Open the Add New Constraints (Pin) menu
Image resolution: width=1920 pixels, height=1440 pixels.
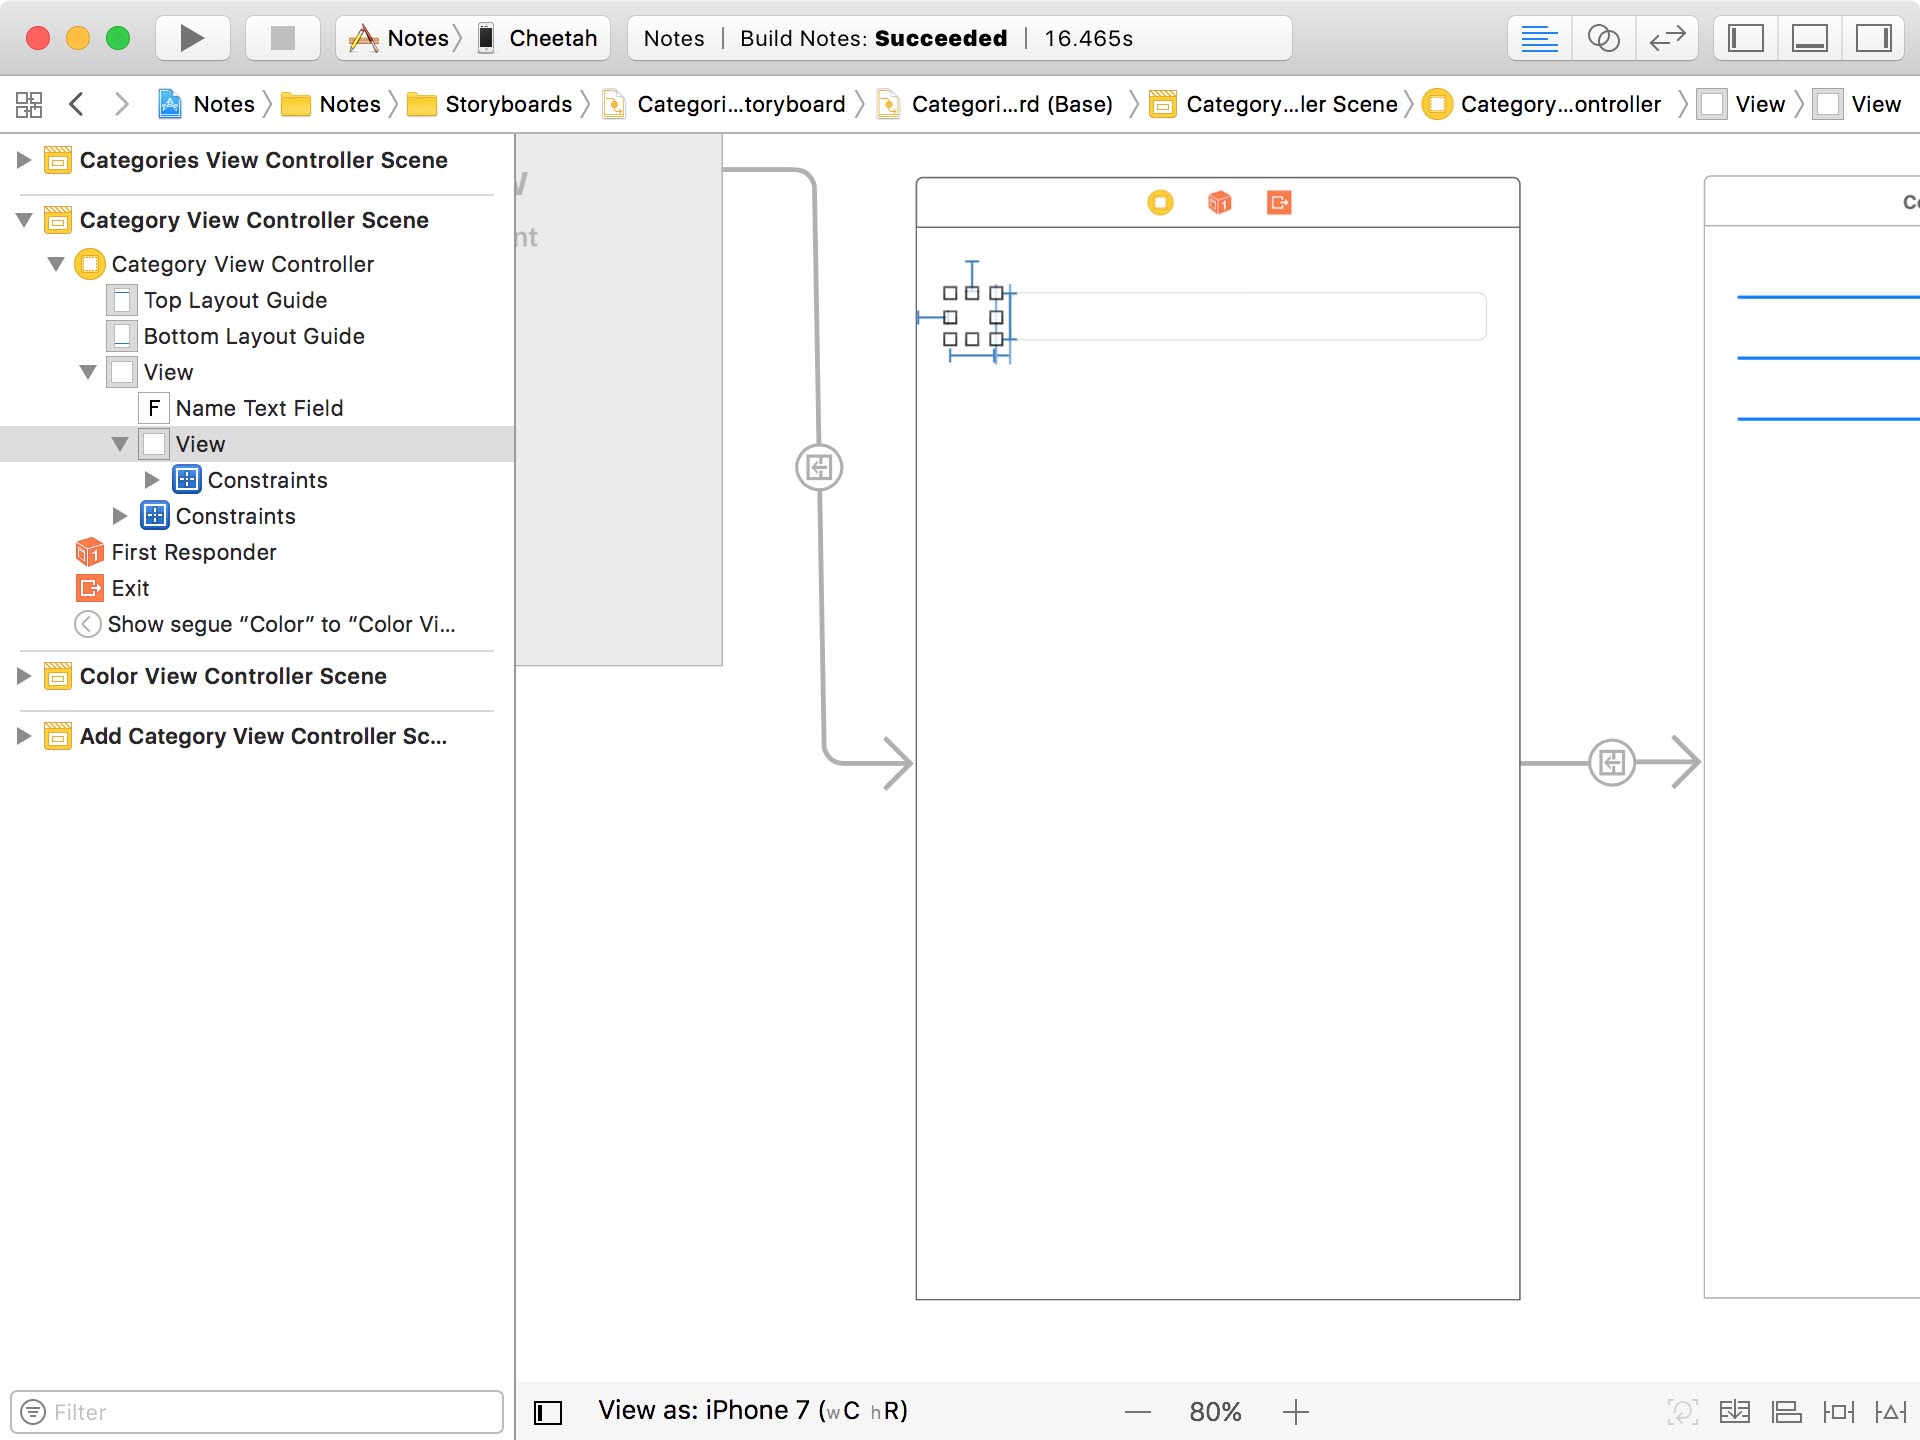click(x=1840, y=1411)
